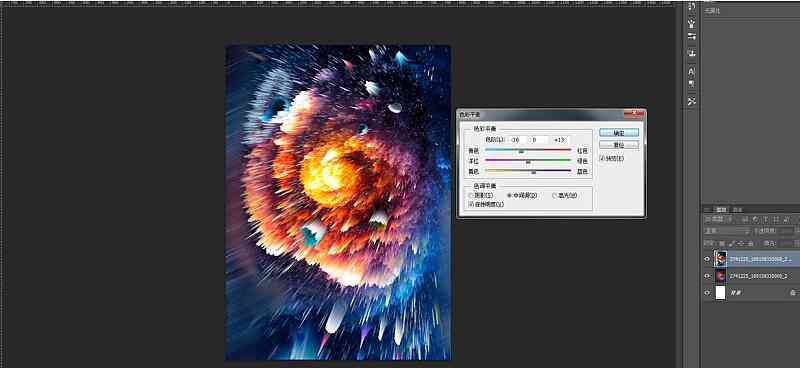
Task: Open the Clone Source stamp icon in the dock
Action: [x=691, y=53]
